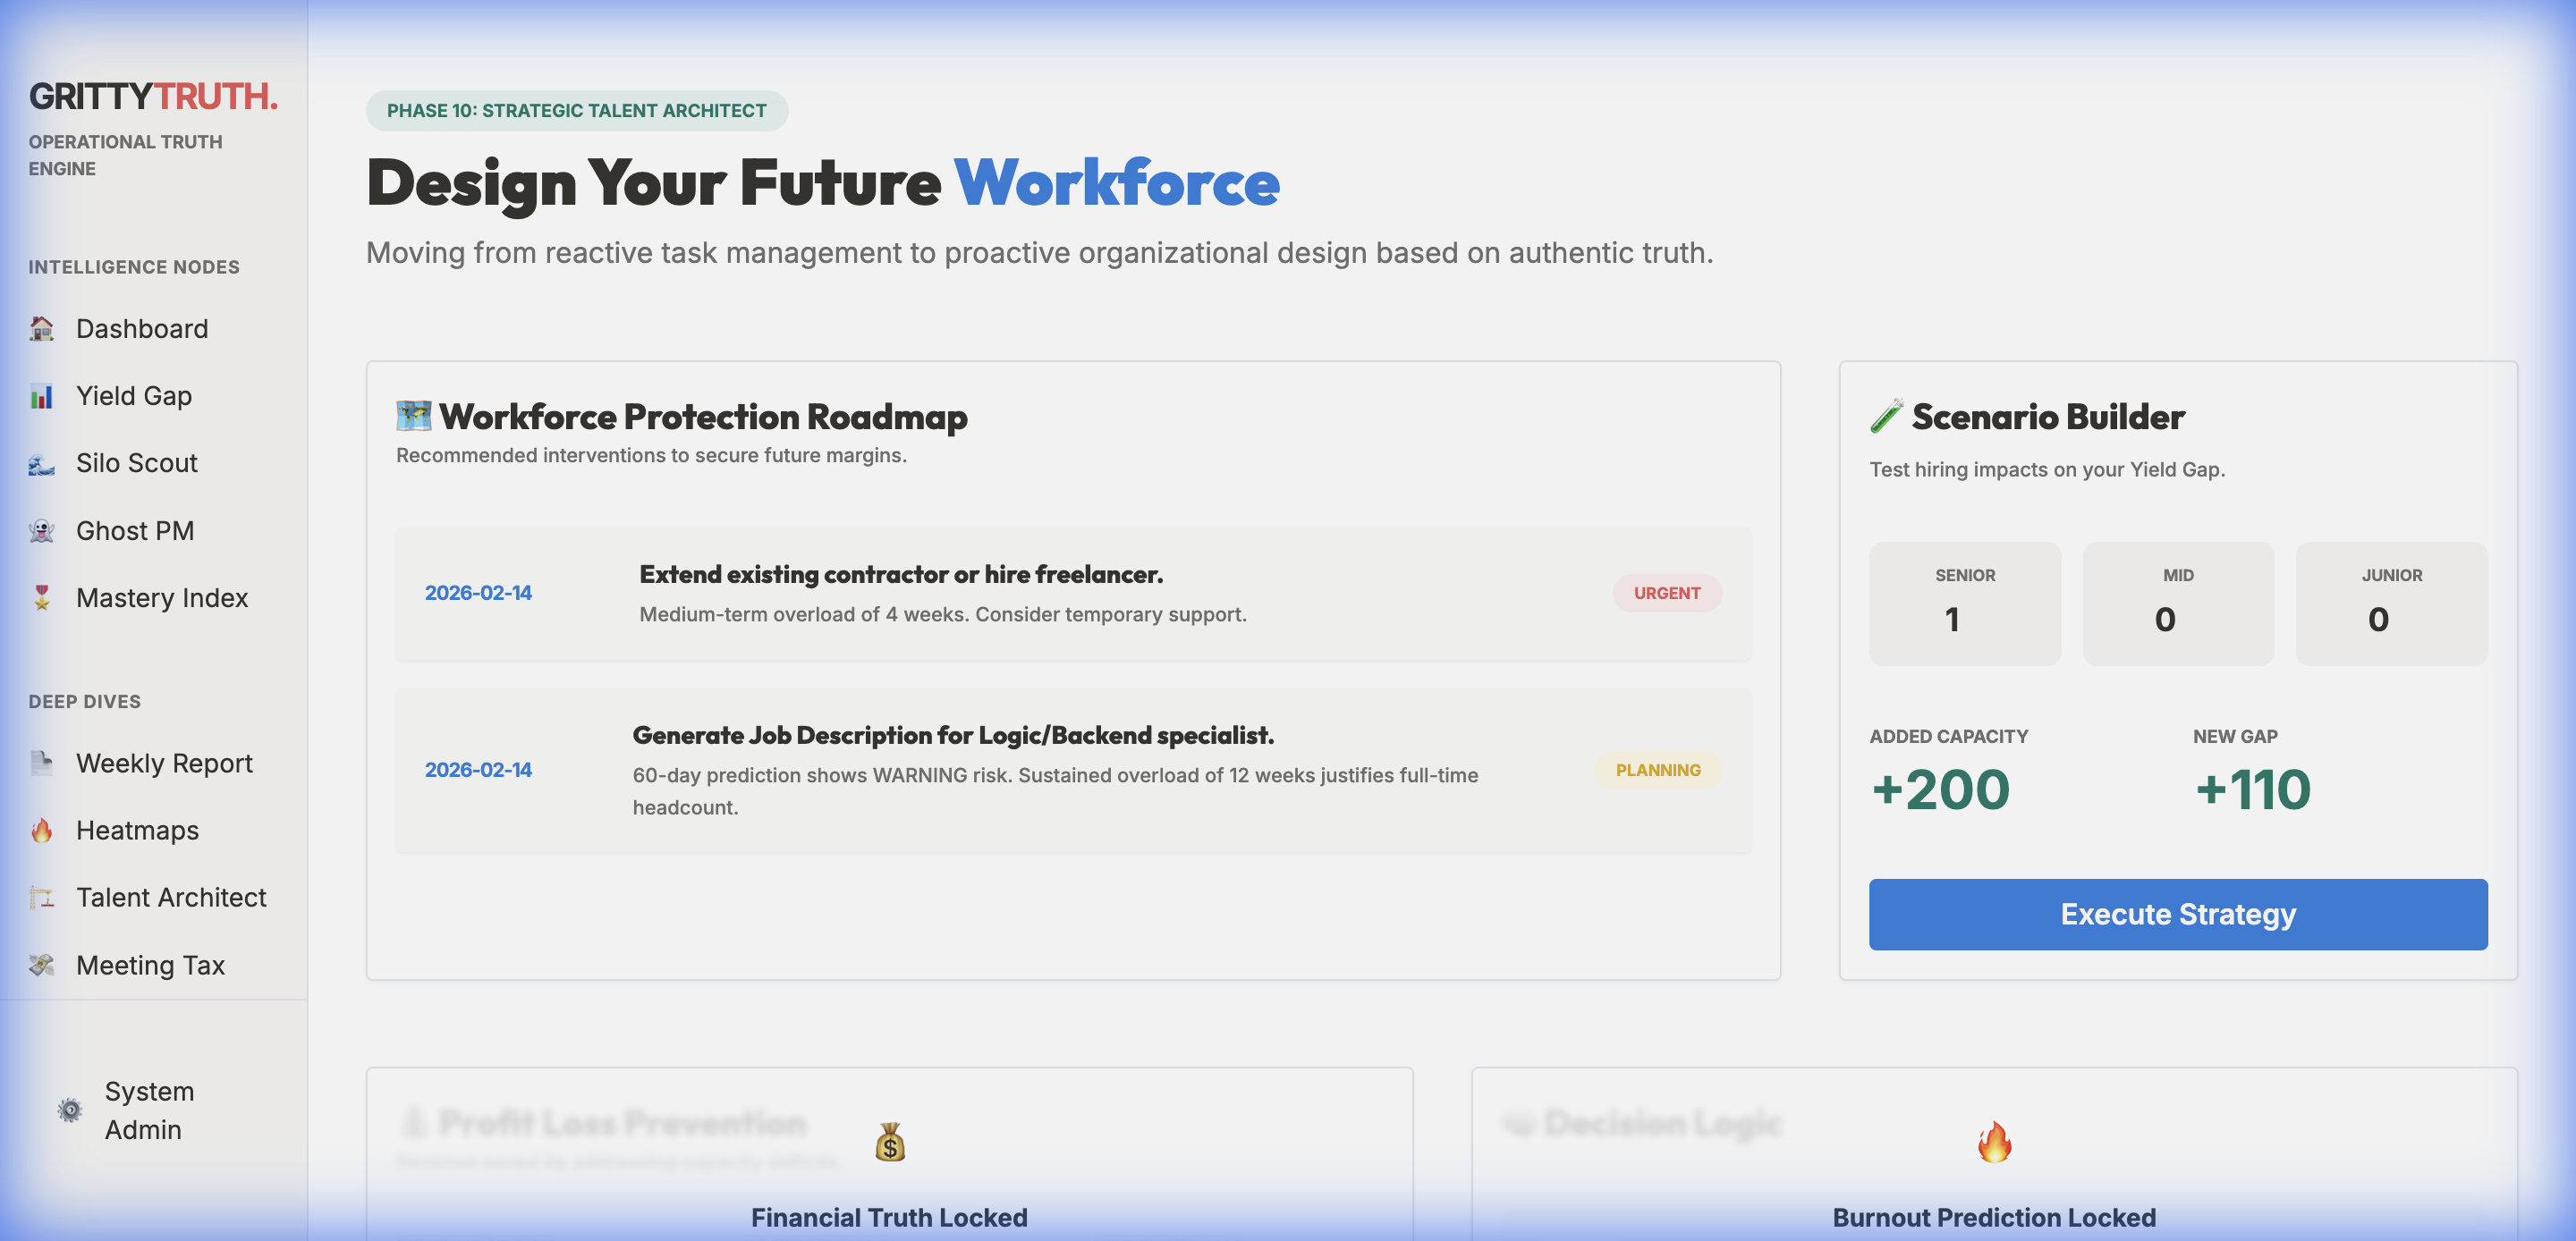Click the URGENT priority badge
The width and height of the screenshot is (2576, 1241).
pyautogui.click(x=1666, y=593)
